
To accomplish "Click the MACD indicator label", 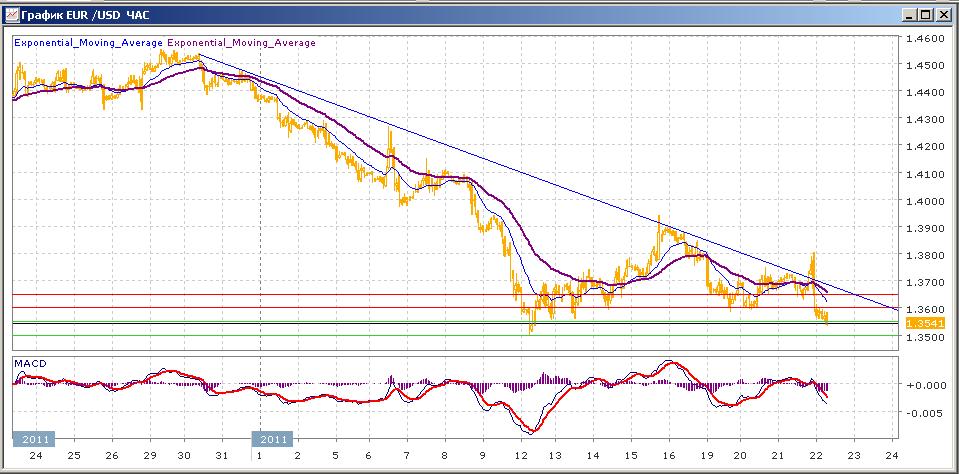I will point(30,363).
